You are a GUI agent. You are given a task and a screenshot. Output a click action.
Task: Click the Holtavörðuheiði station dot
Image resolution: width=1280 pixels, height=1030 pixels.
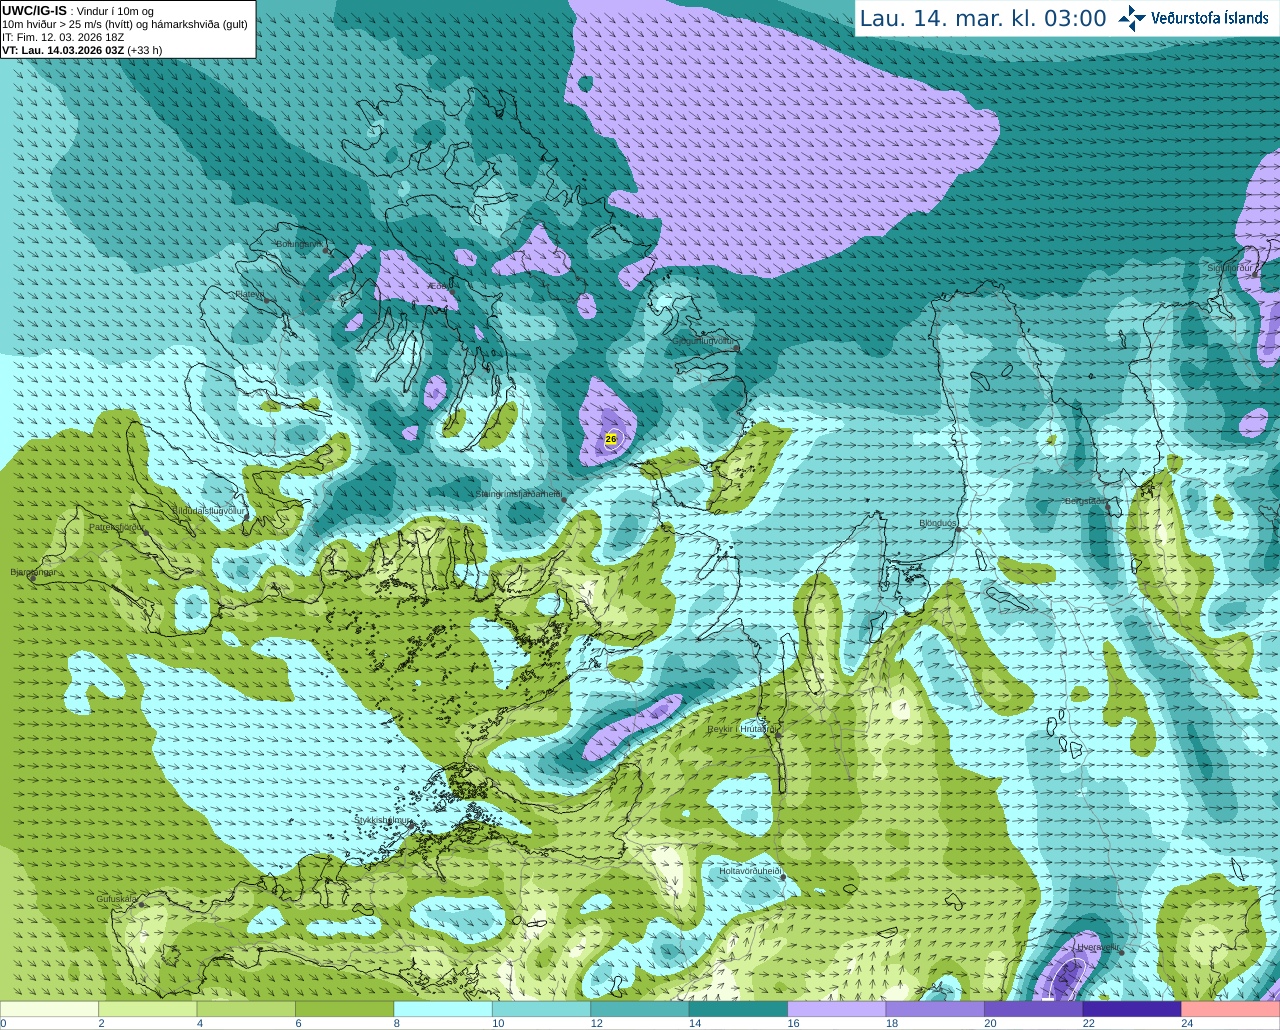click(x=784, y=878)
